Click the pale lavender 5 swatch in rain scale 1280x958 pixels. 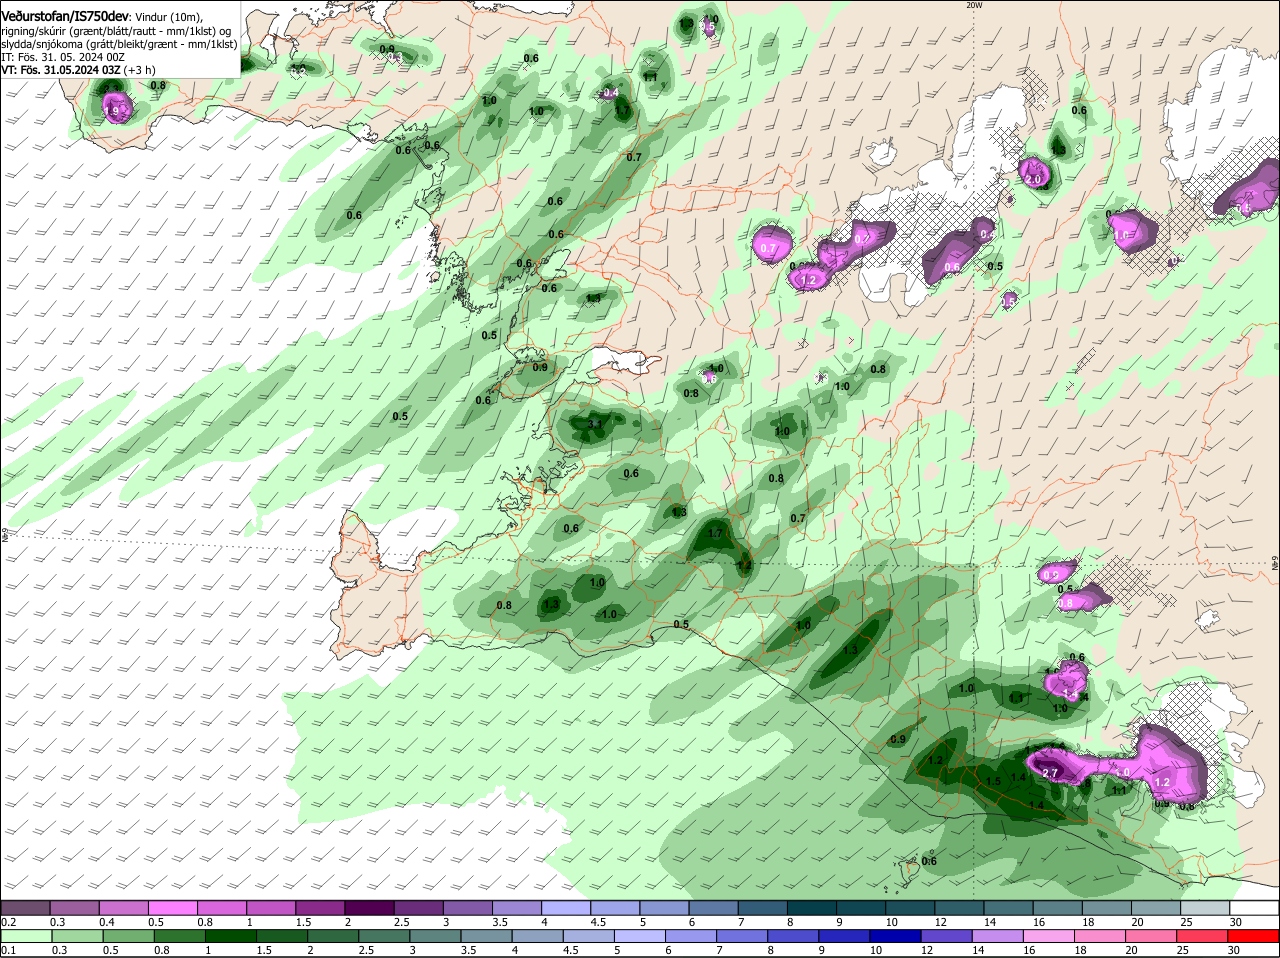(641, 936)
